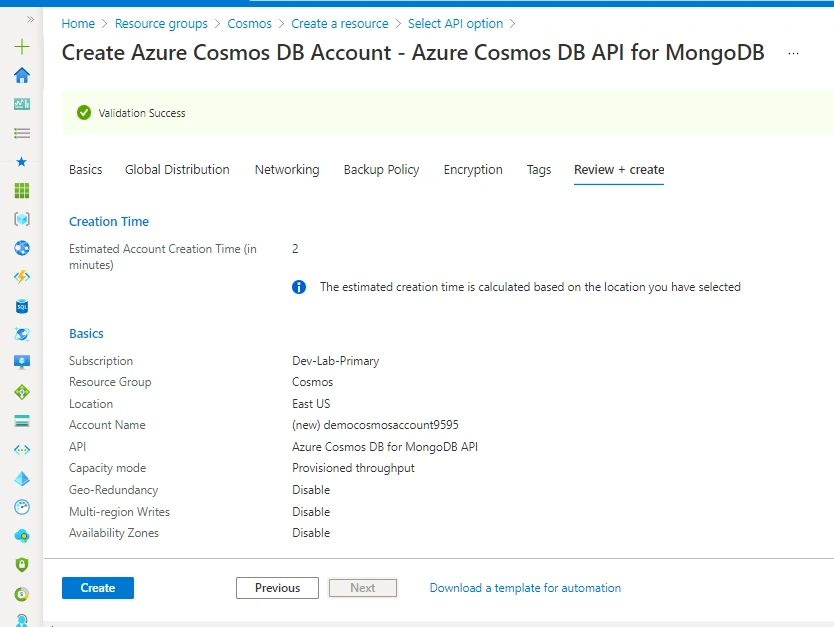The height and width of the screenshot is (627, 834).
Task: Click the Azure Cosmos DB sidebar icon
Action: coord(21,334)
